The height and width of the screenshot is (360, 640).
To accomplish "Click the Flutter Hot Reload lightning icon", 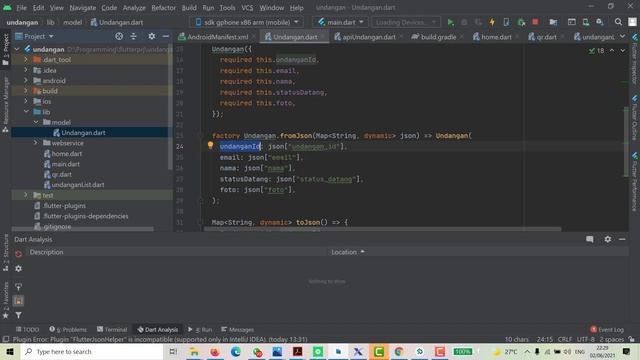I will (492, 22).
